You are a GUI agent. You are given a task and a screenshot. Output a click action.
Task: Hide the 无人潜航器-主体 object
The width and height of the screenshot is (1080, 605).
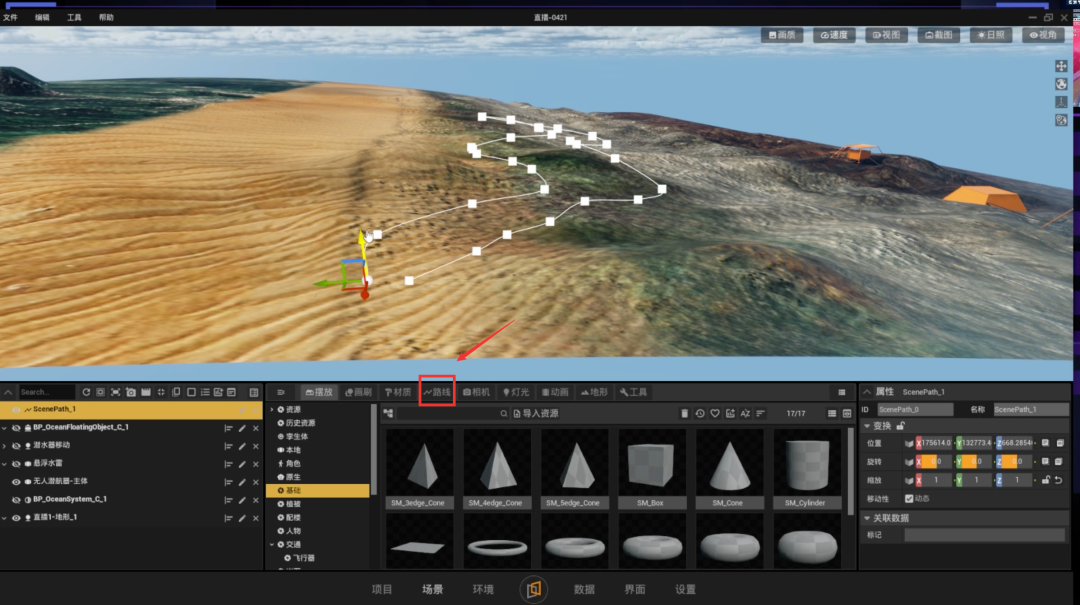pyautogui.click(x=17, y=482)
